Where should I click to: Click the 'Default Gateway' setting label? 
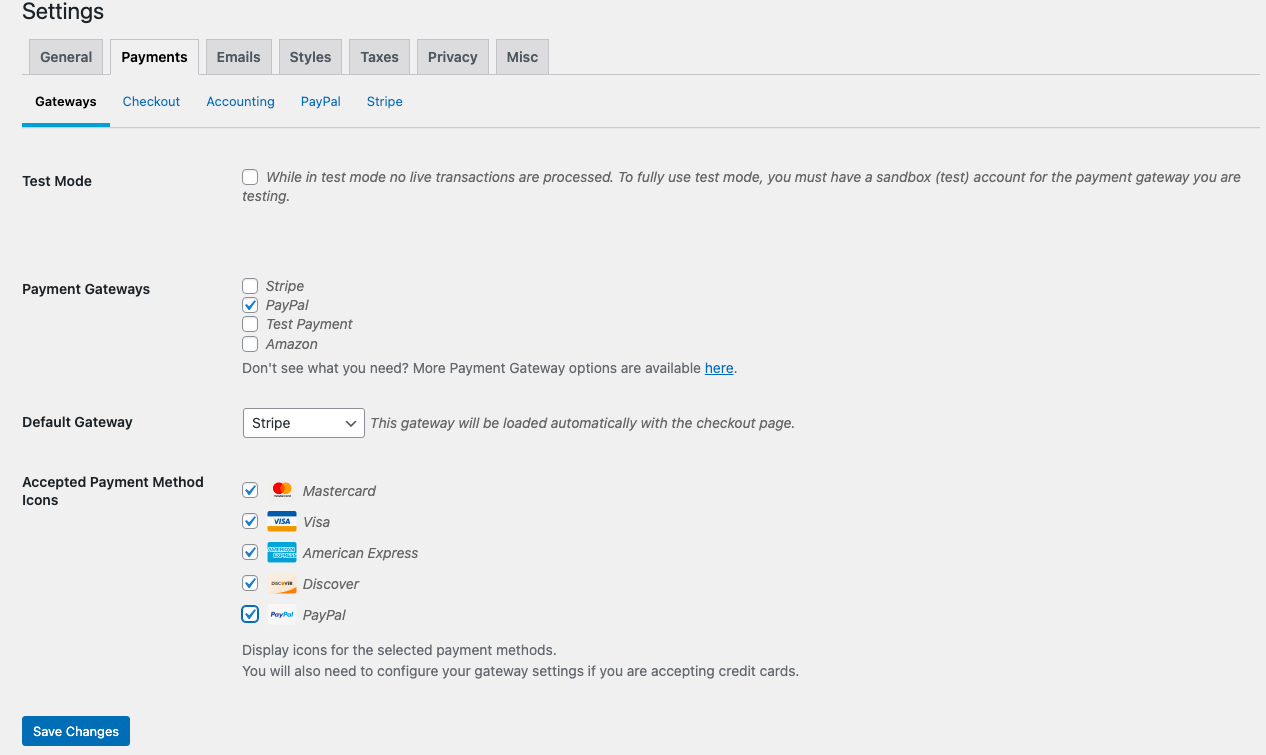[77, 422]
